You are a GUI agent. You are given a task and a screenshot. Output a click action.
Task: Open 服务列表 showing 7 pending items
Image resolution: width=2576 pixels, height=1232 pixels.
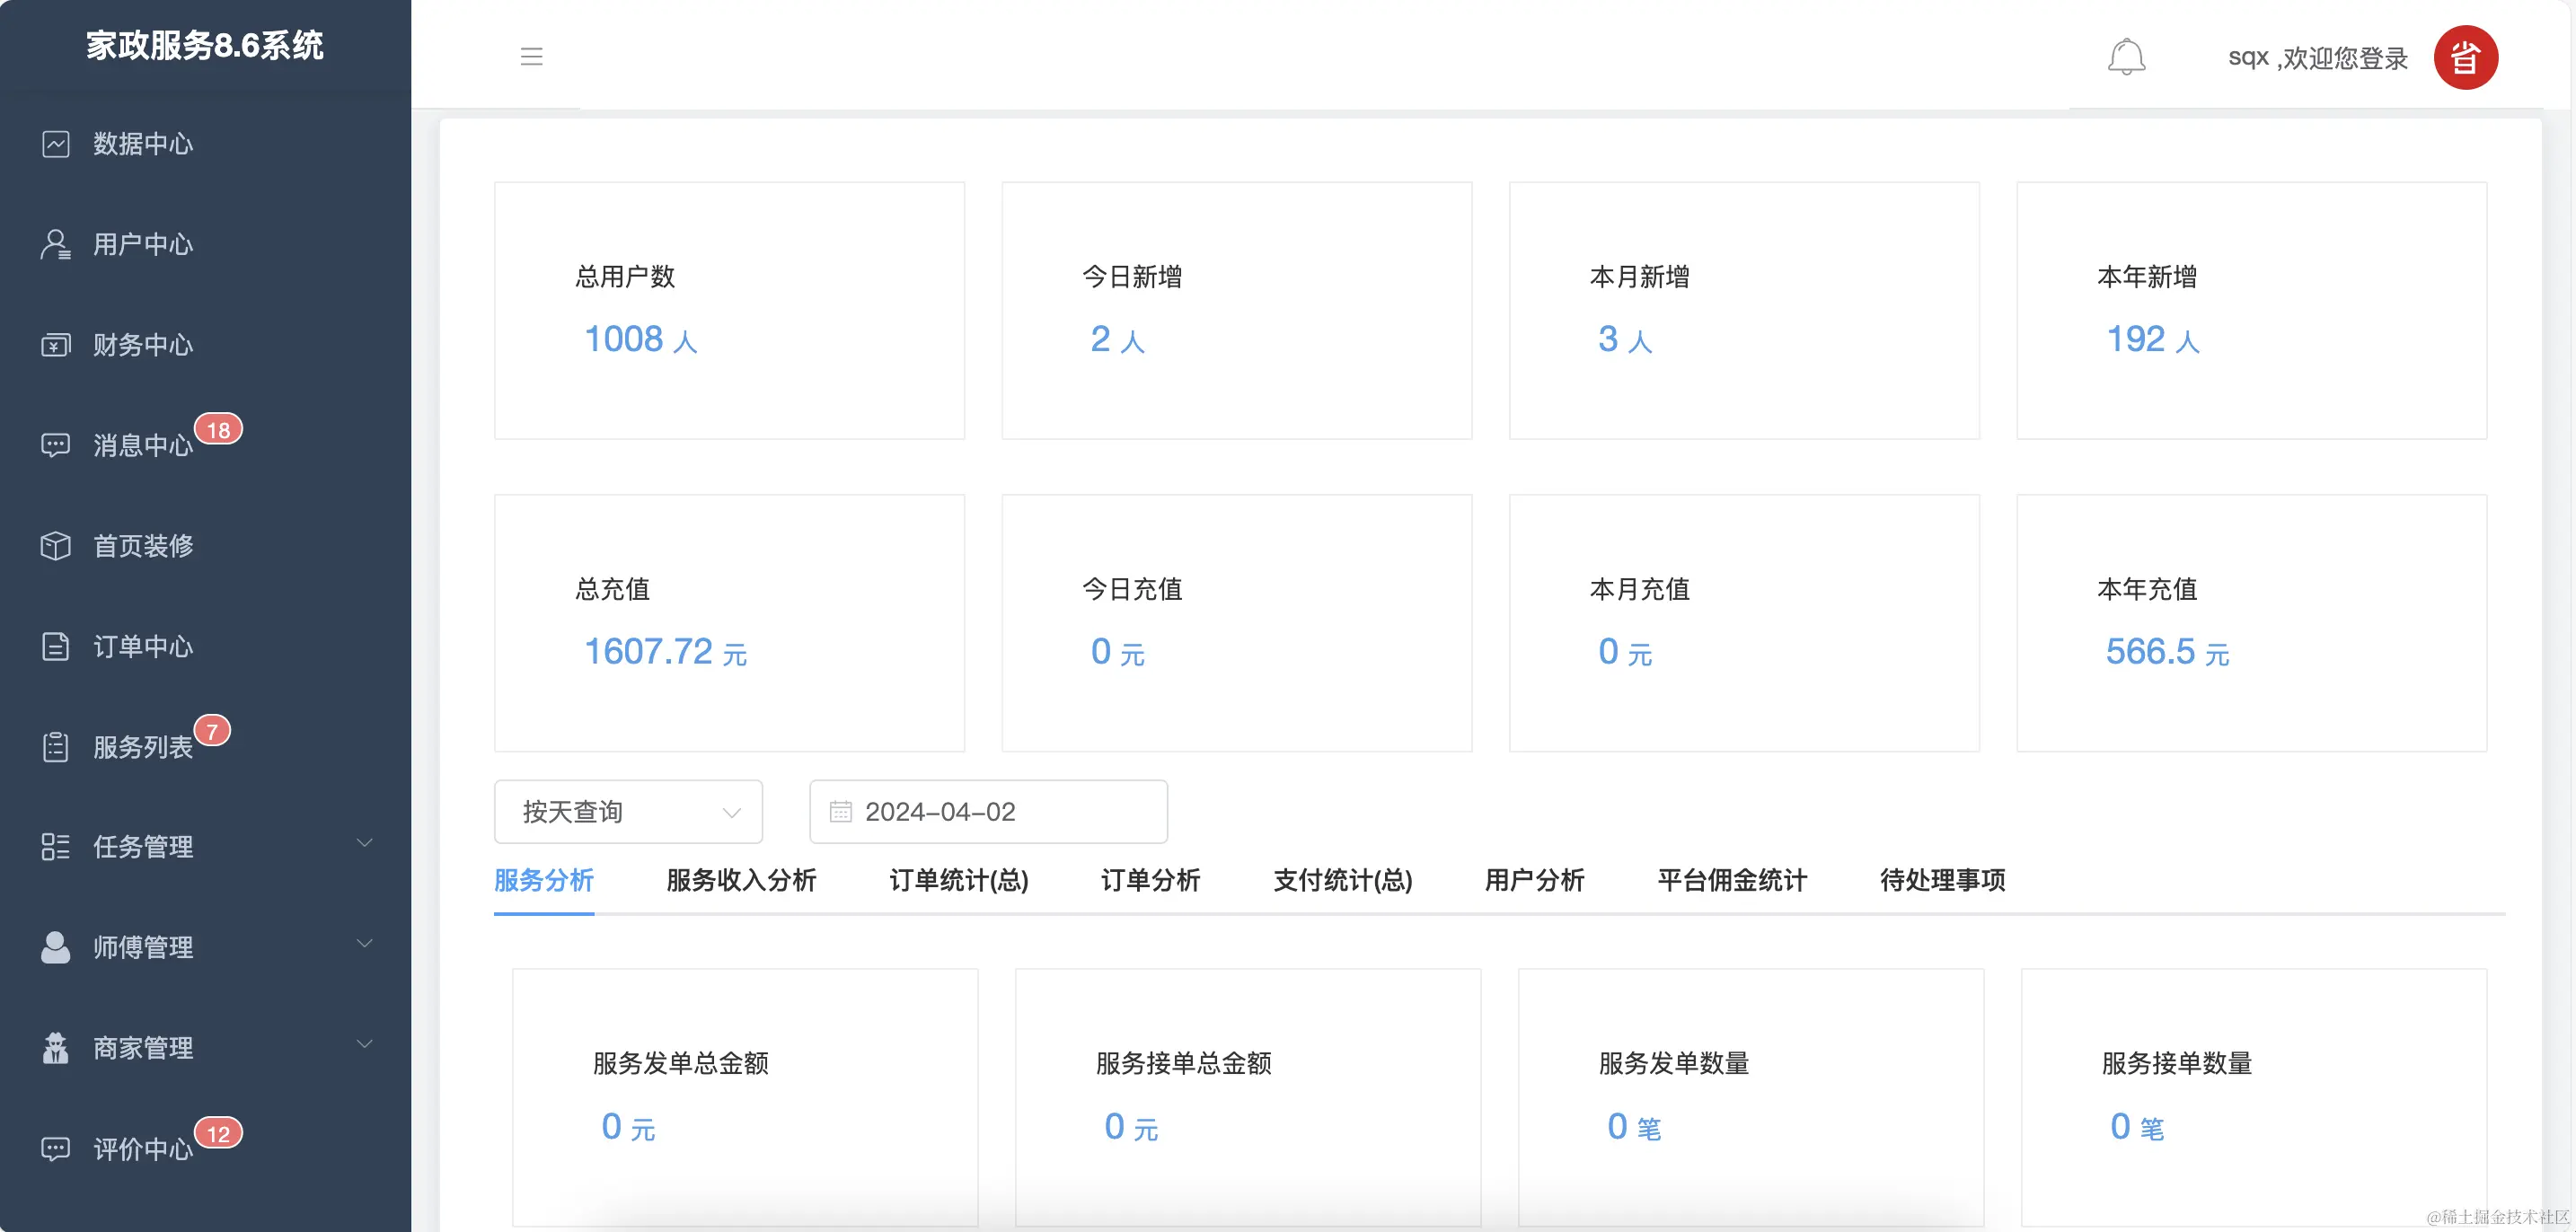point(143,747)
